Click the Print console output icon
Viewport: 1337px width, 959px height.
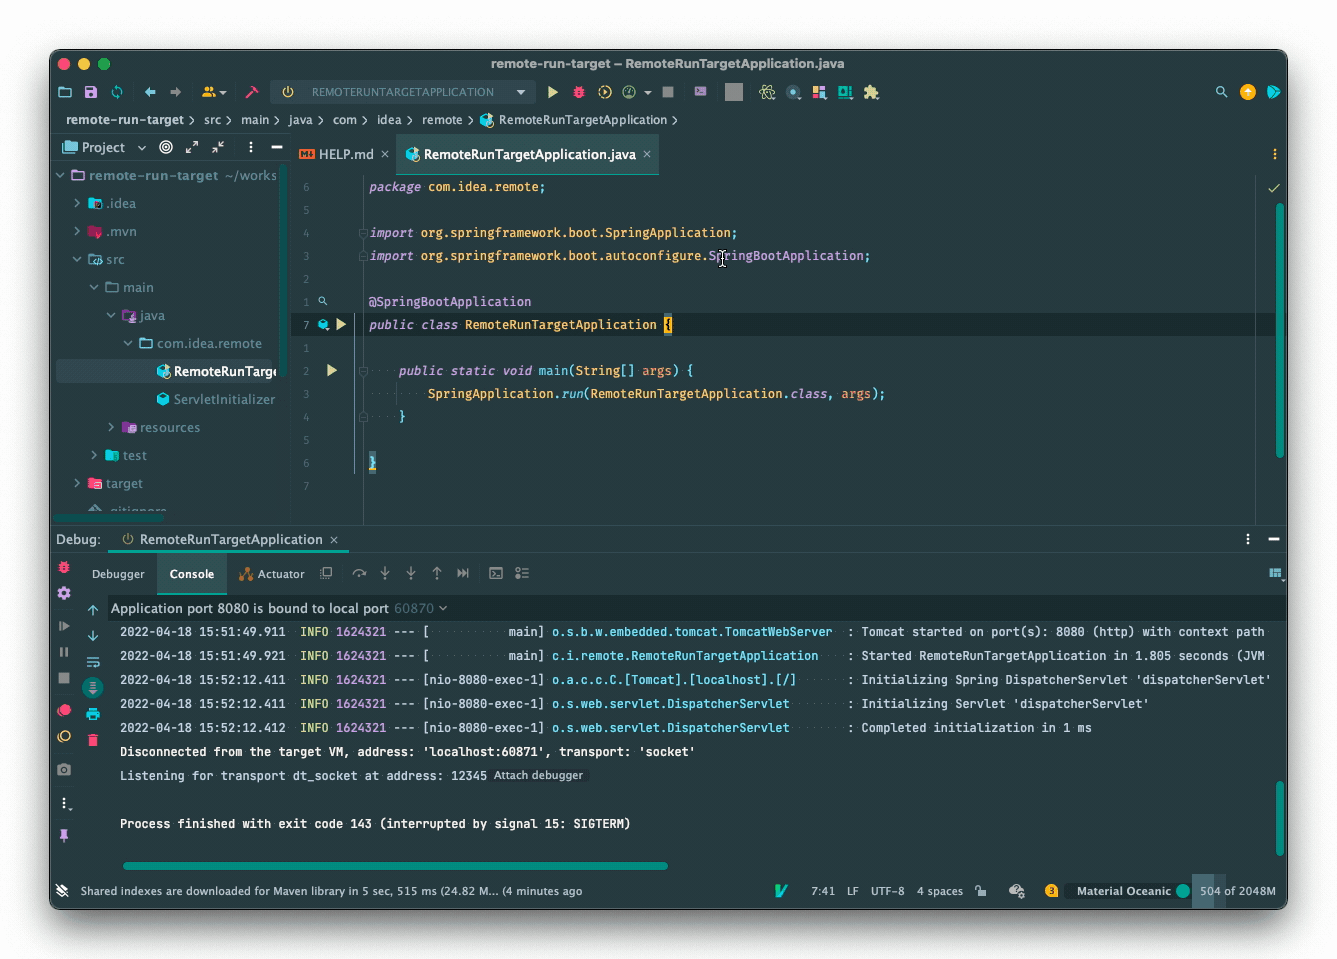[x=93, y=714]
